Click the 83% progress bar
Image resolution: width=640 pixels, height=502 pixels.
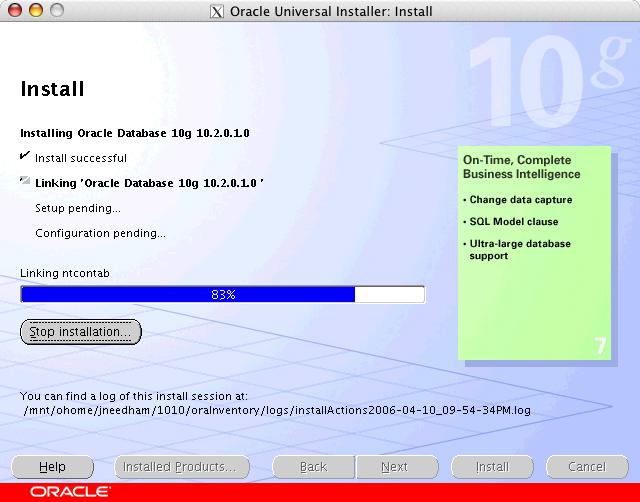click(x=222, y=294)
